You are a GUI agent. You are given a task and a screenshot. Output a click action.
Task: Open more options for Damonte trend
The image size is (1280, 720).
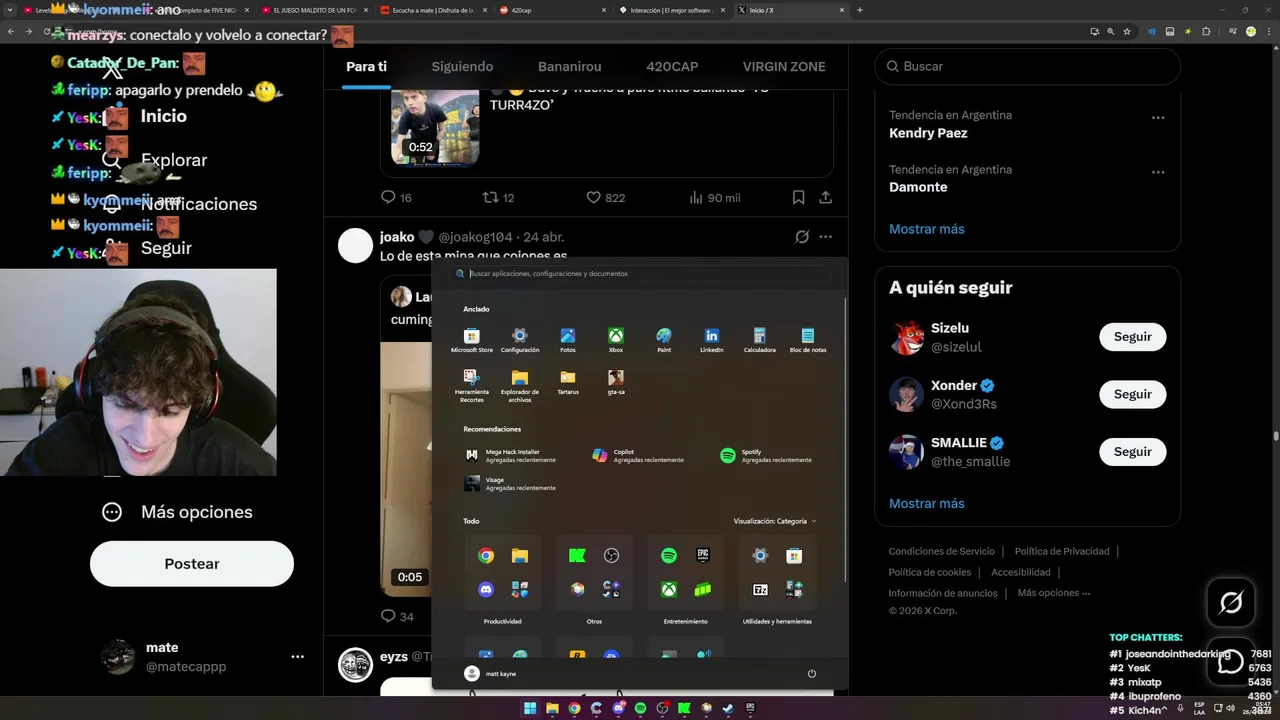tap(1158, 172)
